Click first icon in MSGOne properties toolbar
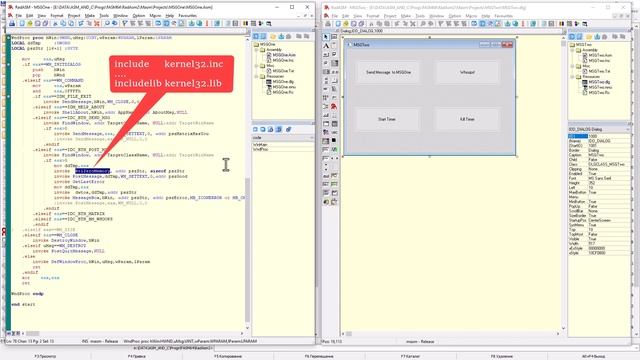The height and width of the screenshot is (360, 640). pos(256,129)
